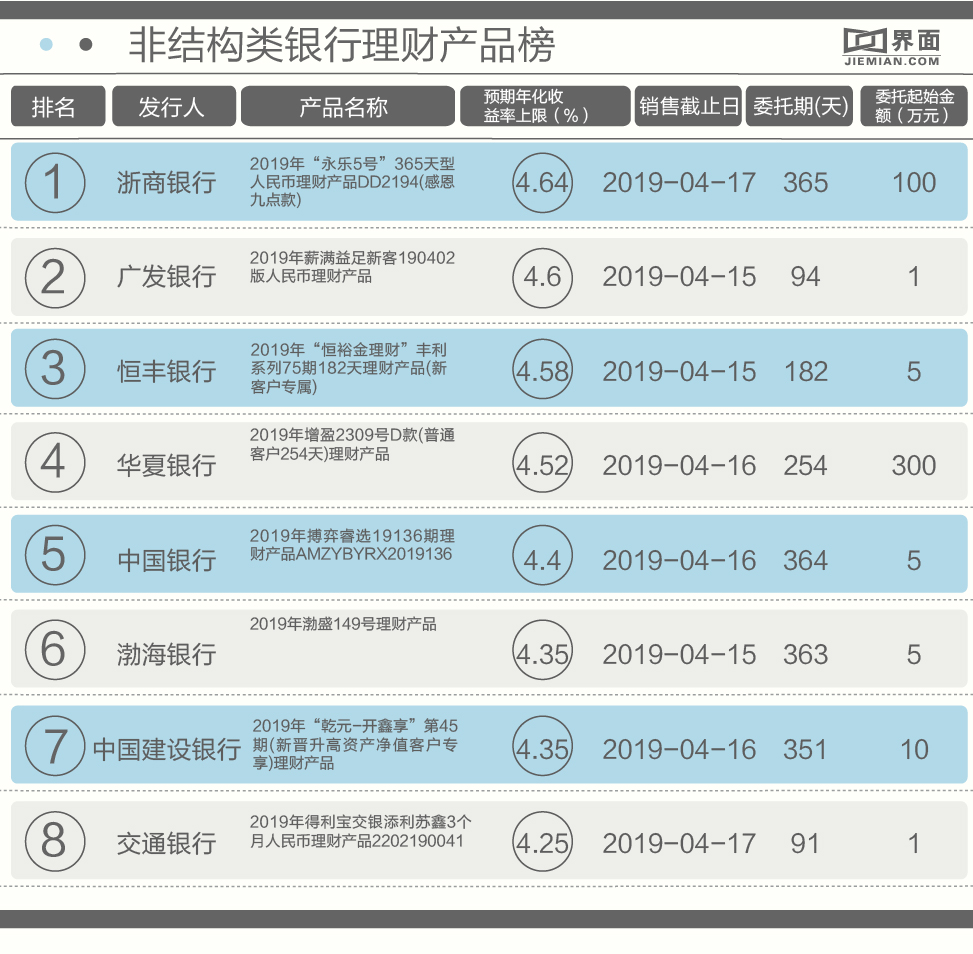Select the issuer 华夏银行
973x954 pixels.
166,466
